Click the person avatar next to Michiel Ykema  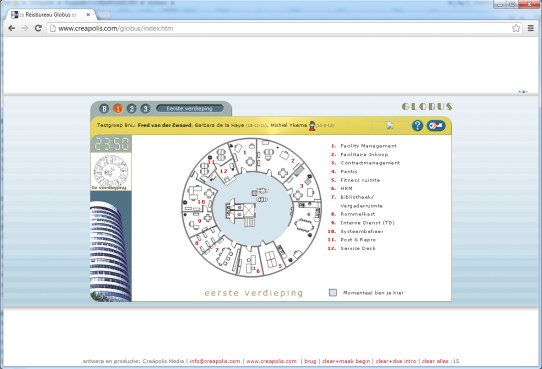point(312,125)
